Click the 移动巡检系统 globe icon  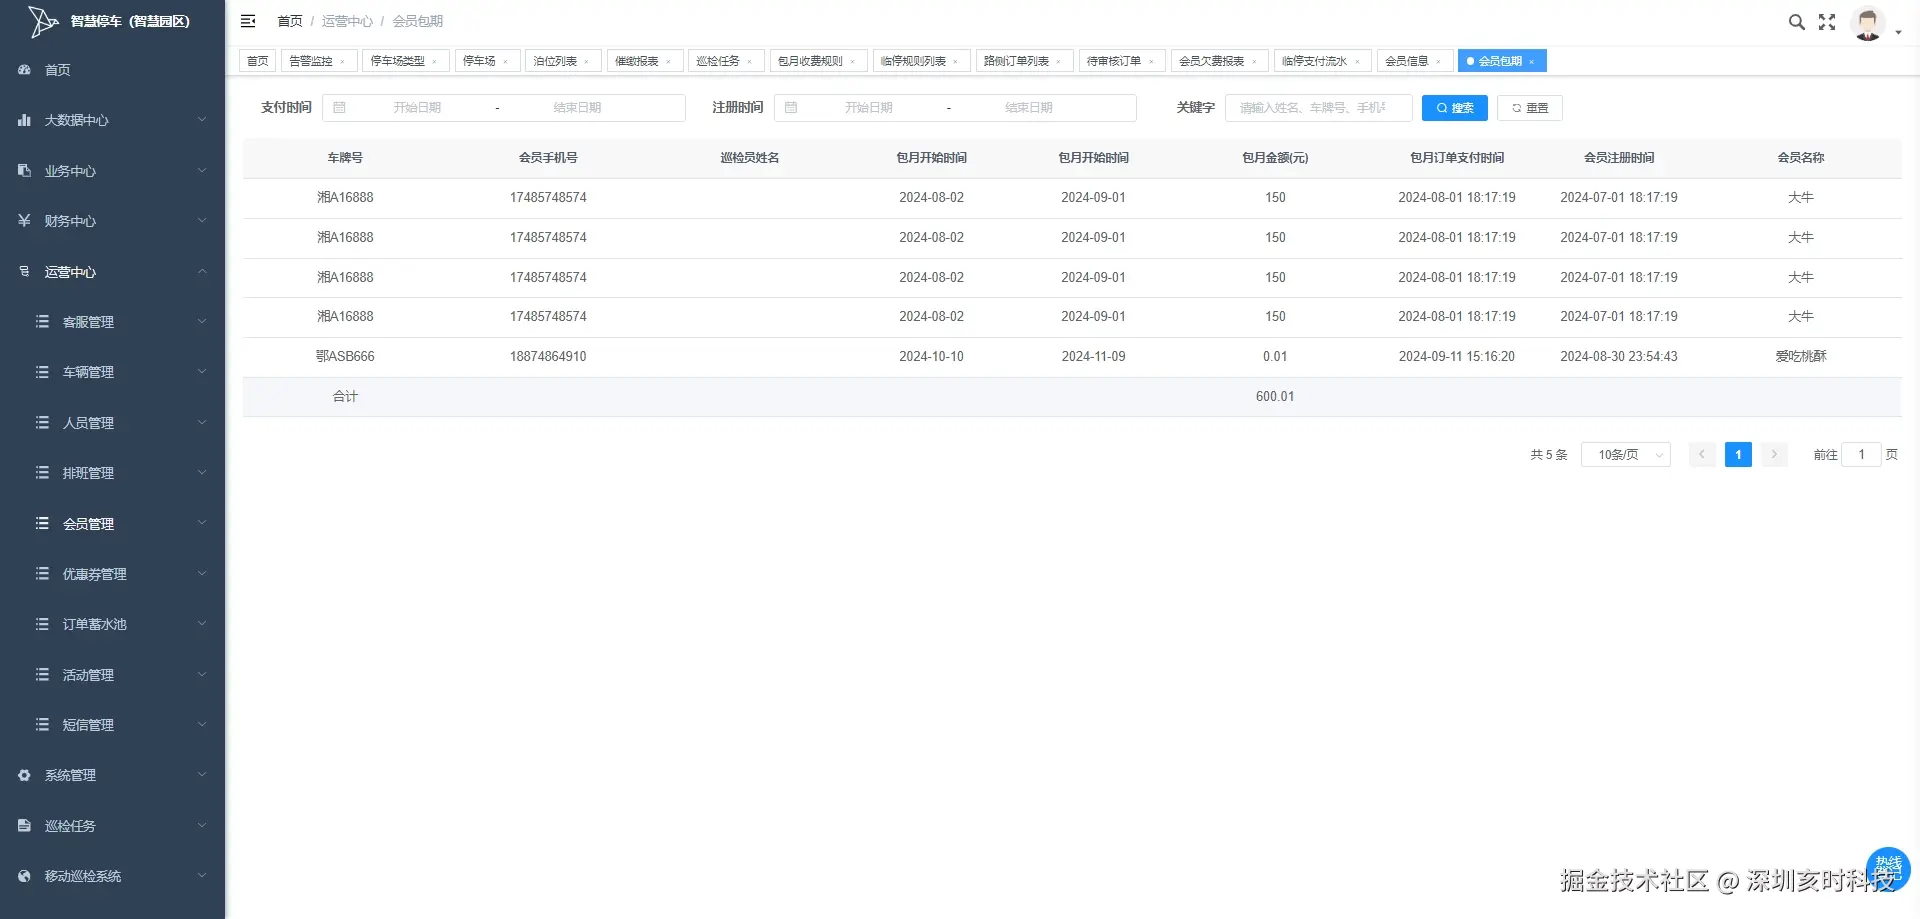24,876
